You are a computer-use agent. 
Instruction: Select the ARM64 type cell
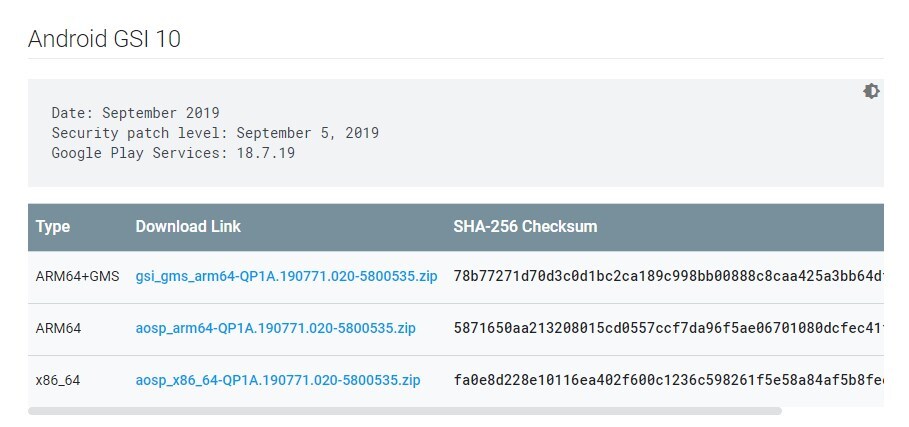pos(59,327)
